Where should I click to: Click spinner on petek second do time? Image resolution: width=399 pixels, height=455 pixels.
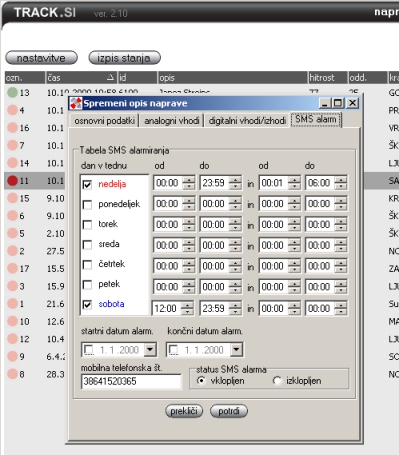pyautogui.click(x=341, y=287)
